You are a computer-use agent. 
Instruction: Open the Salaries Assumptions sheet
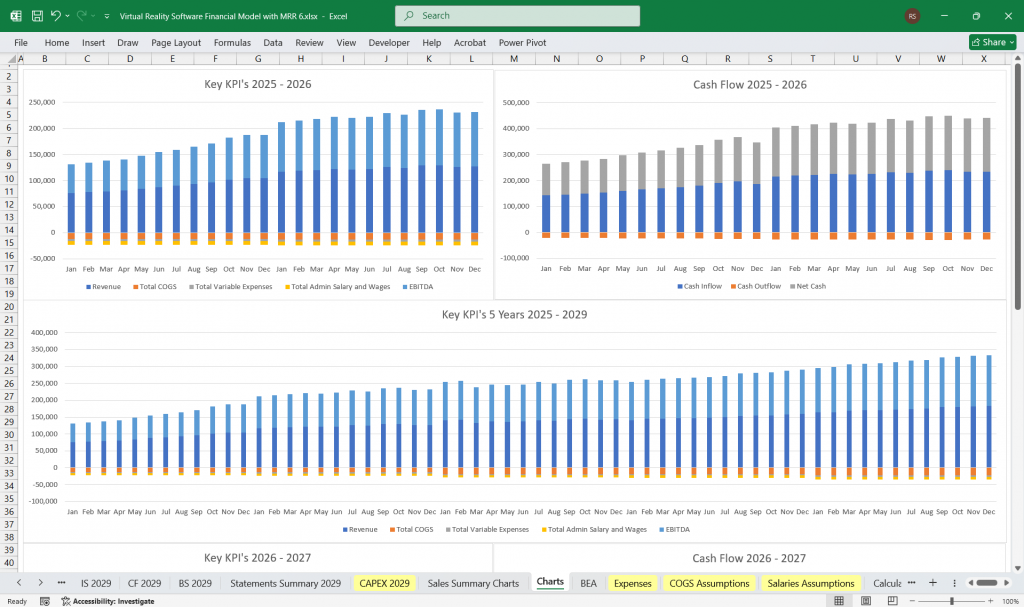[811, 583]
